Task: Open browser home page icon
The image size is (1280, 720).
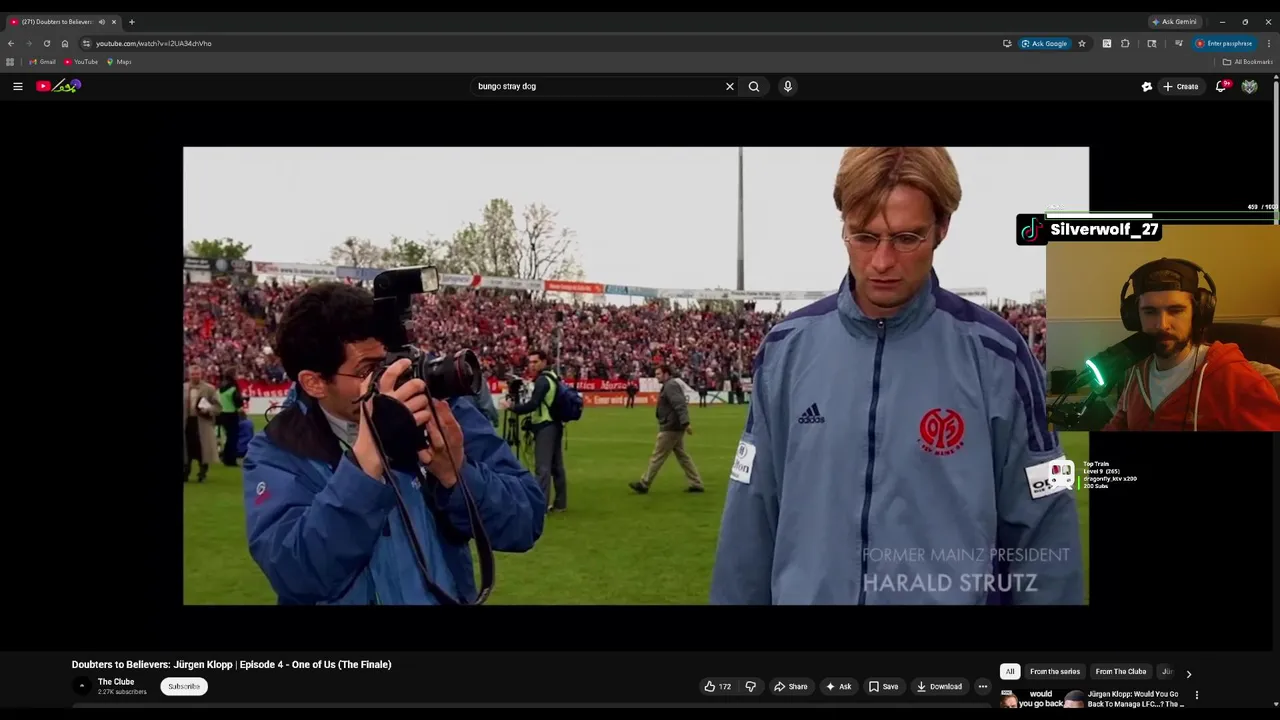Action: [x=65, y=43]
